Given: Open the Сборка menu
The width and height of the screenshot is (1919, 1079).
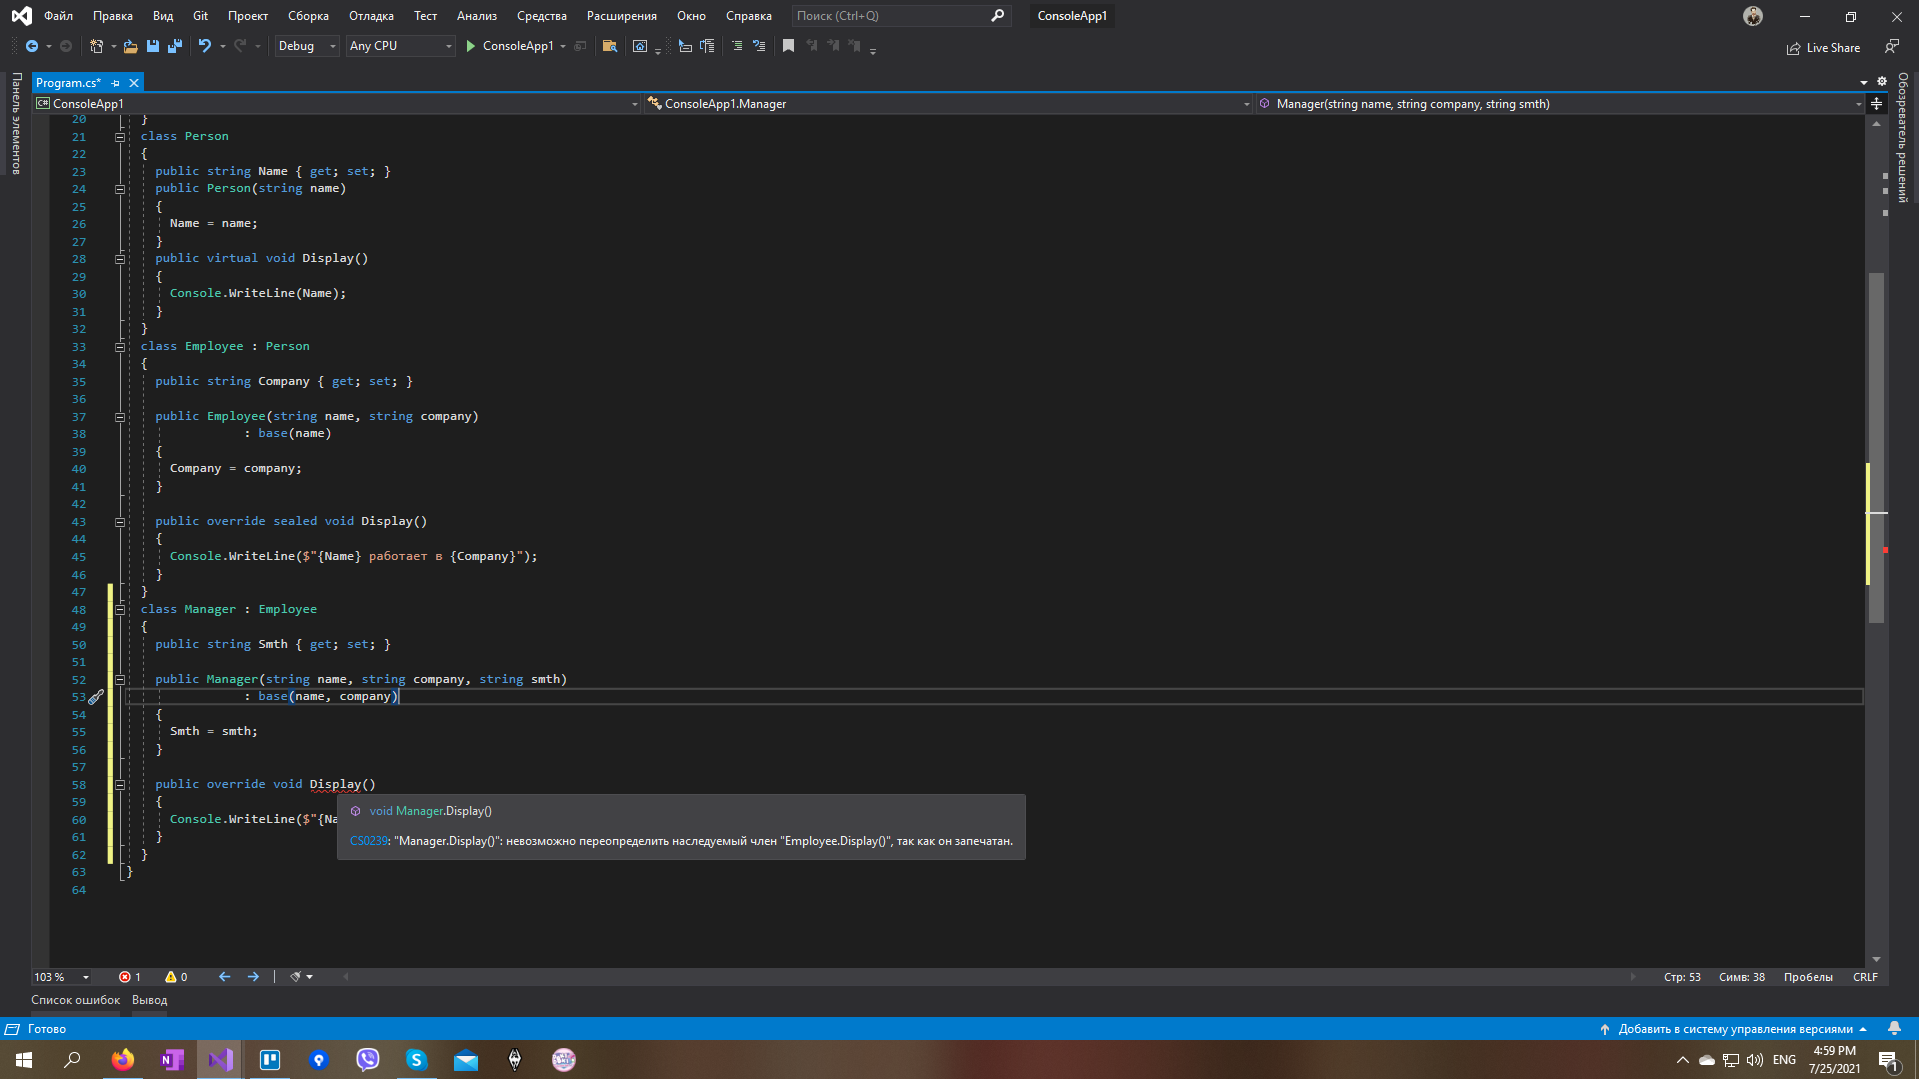Looking at the screenshot, I should point(308,16).
